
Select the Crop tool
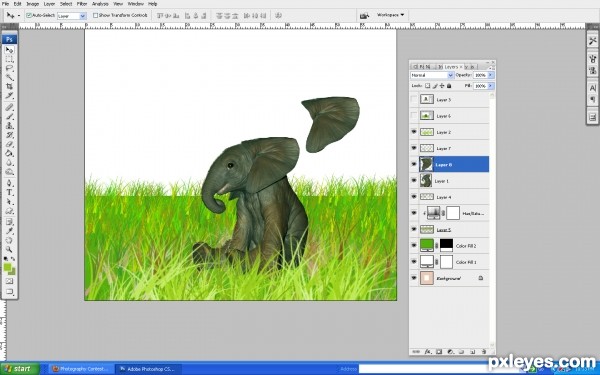click(9, 87)
